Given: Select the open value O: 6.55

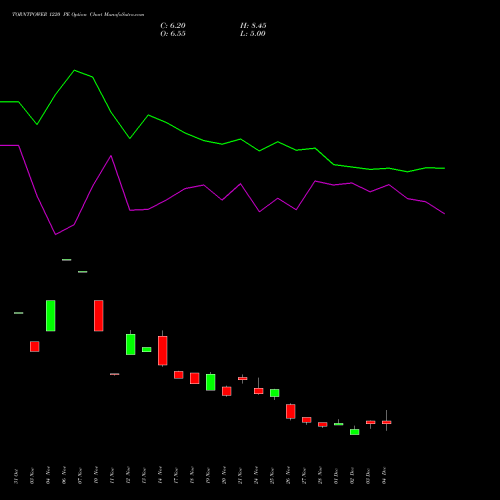Looking at the screenshot, I should coord(173,34).
